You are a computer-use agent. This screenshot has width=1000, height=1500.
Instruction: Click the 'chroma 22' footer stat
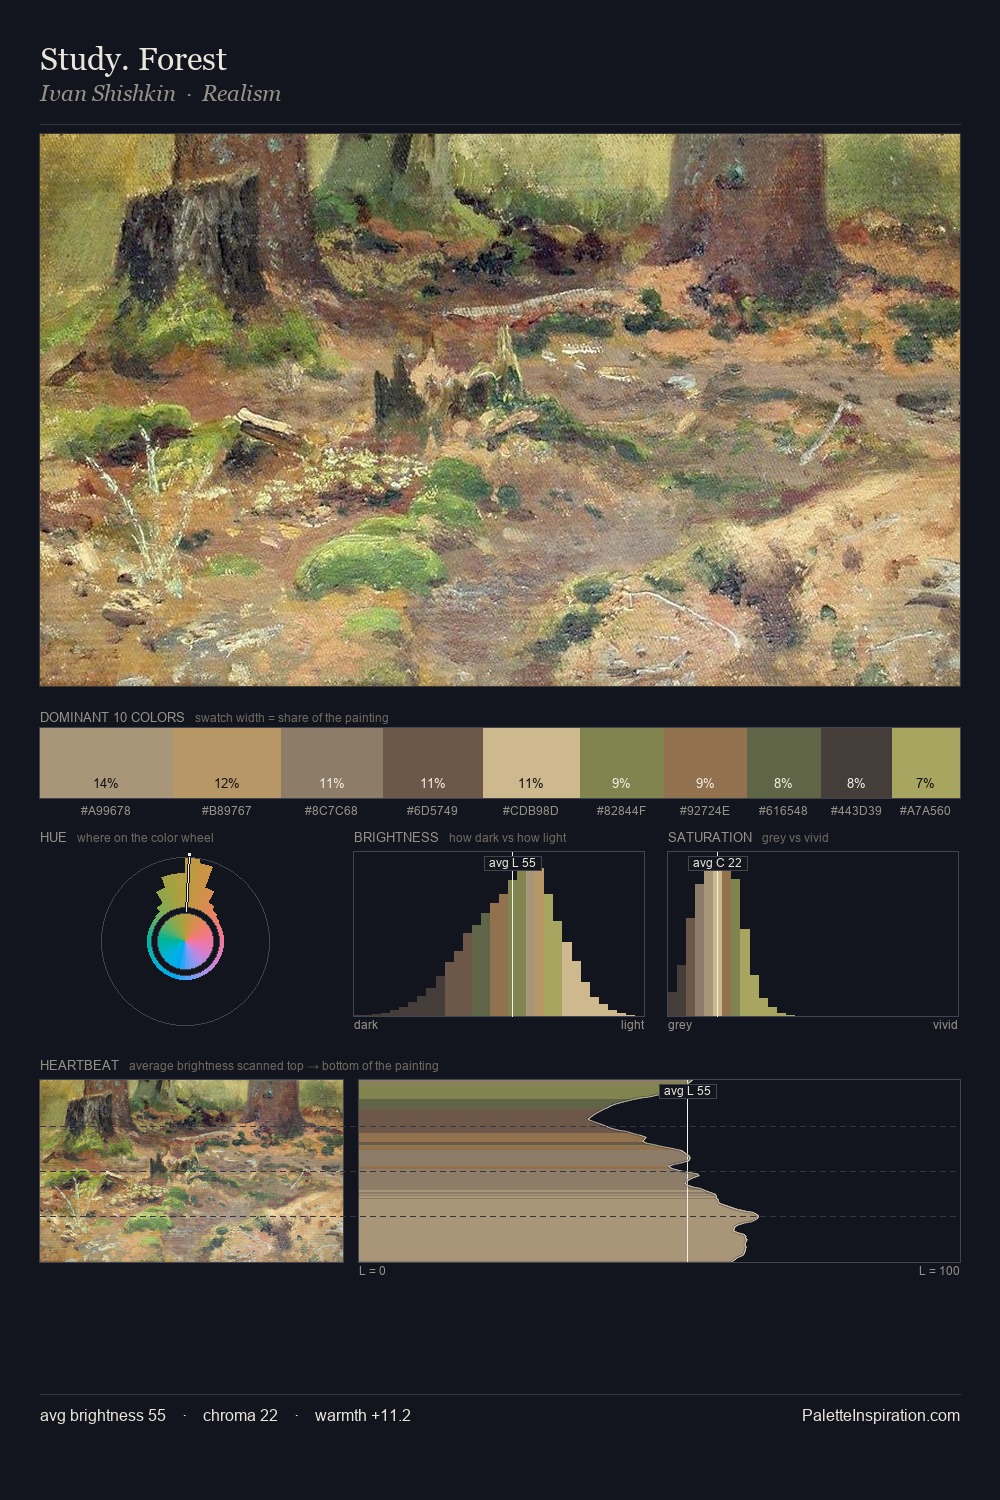tap(240, 1415)
